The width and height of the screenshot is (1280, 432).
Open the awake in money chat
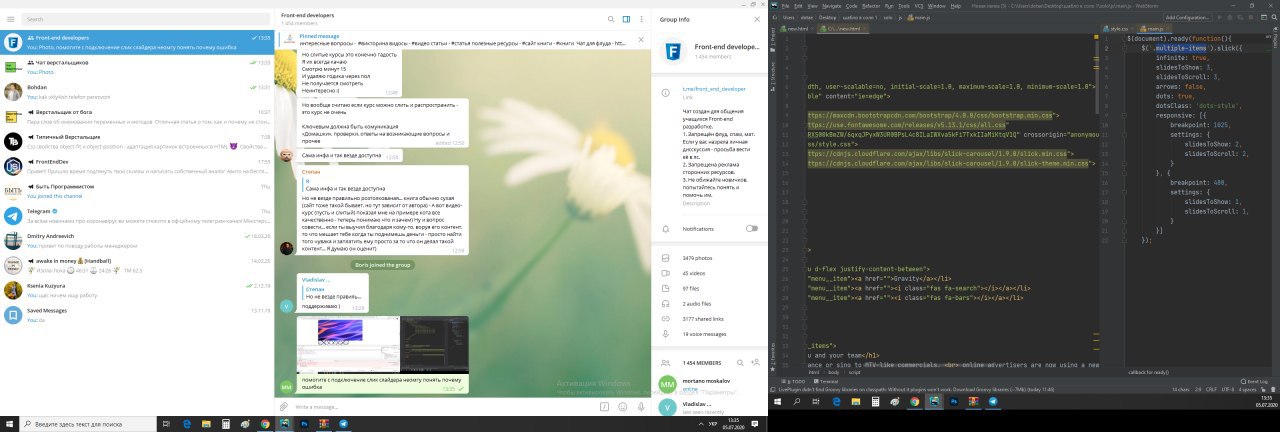point(137,265)
